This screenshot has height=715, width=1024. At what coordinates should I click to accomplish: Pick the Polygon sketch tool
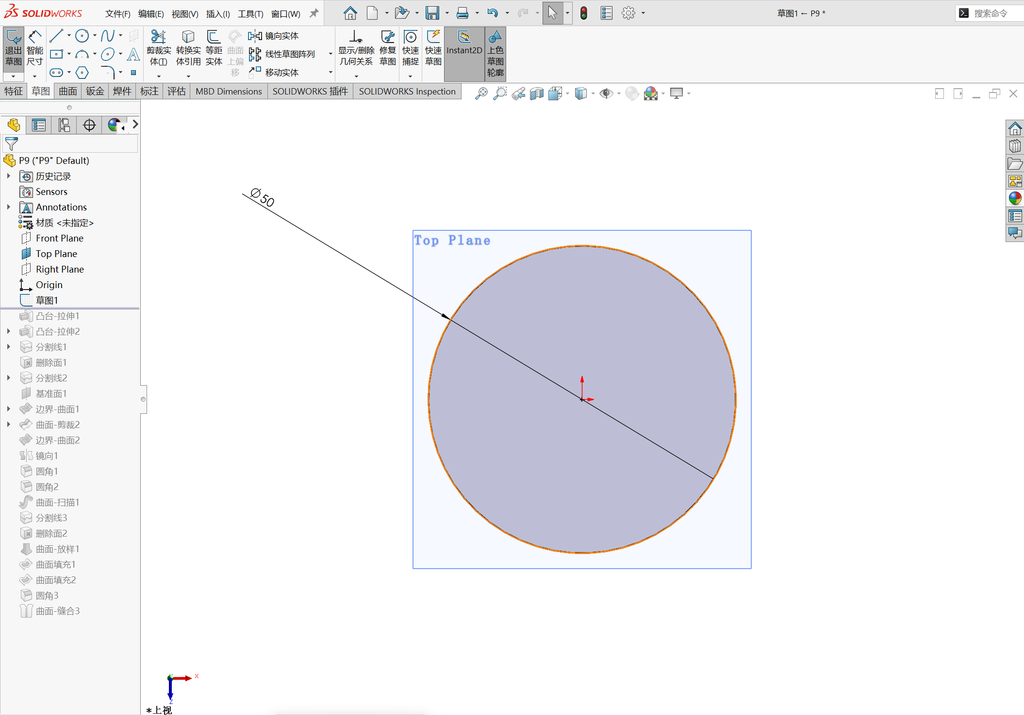[82, 72]
